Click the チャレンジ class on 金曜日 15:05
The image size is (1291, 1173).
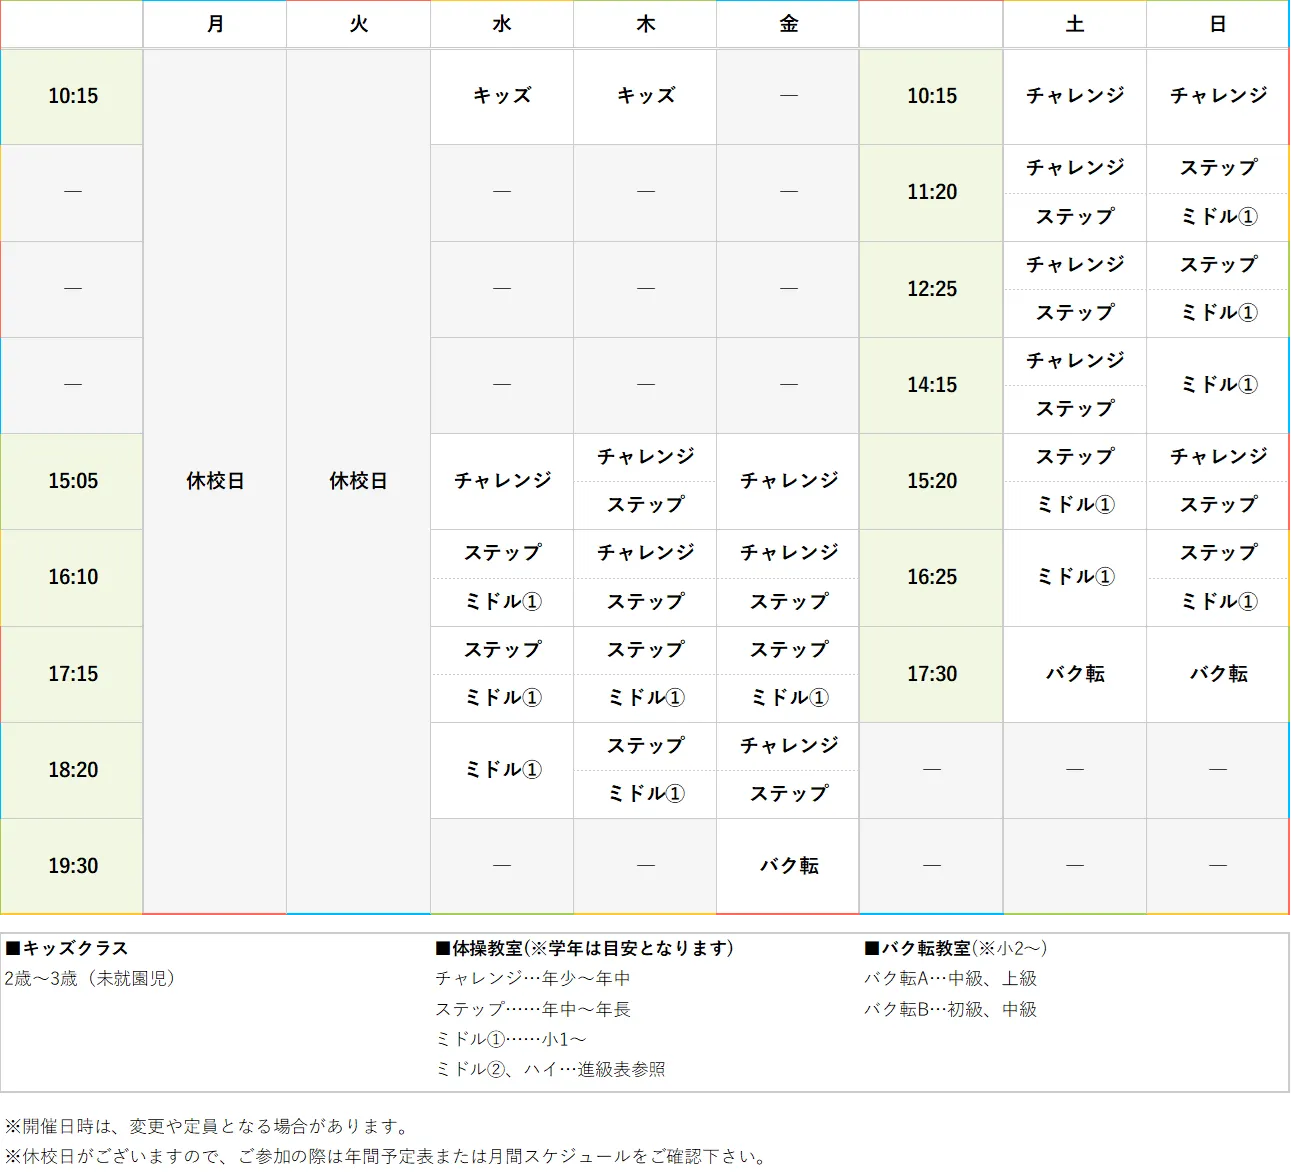tap(787, 481)
